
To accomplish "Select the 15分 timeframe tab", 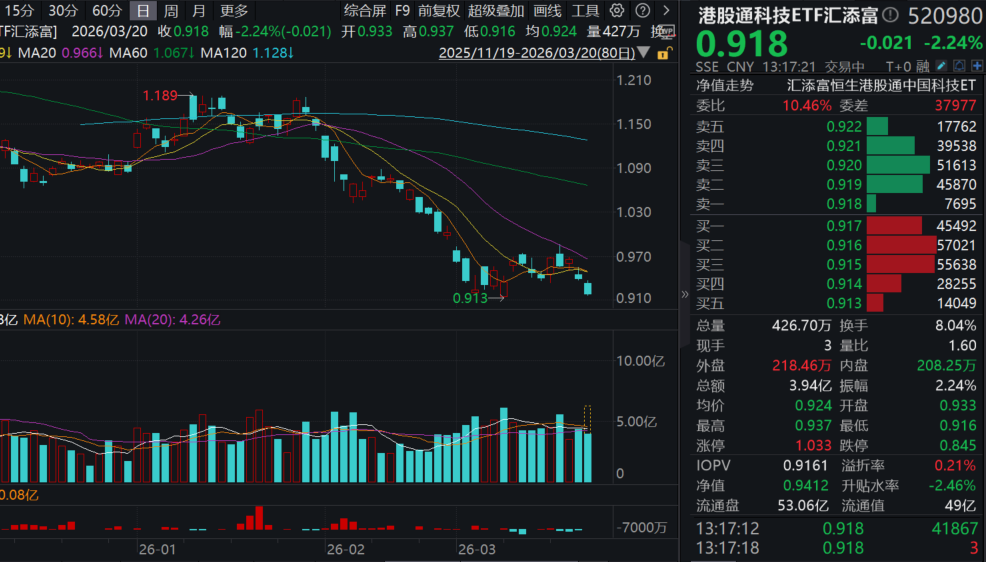I will [x=19, y=11].
